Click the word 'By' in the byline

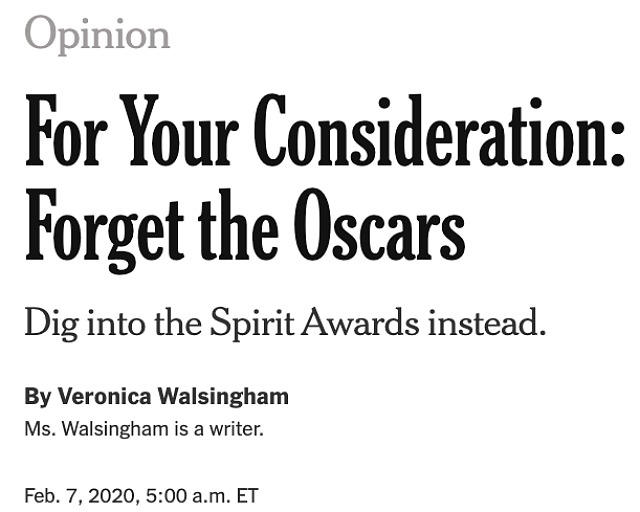click(x=38, y=397)
